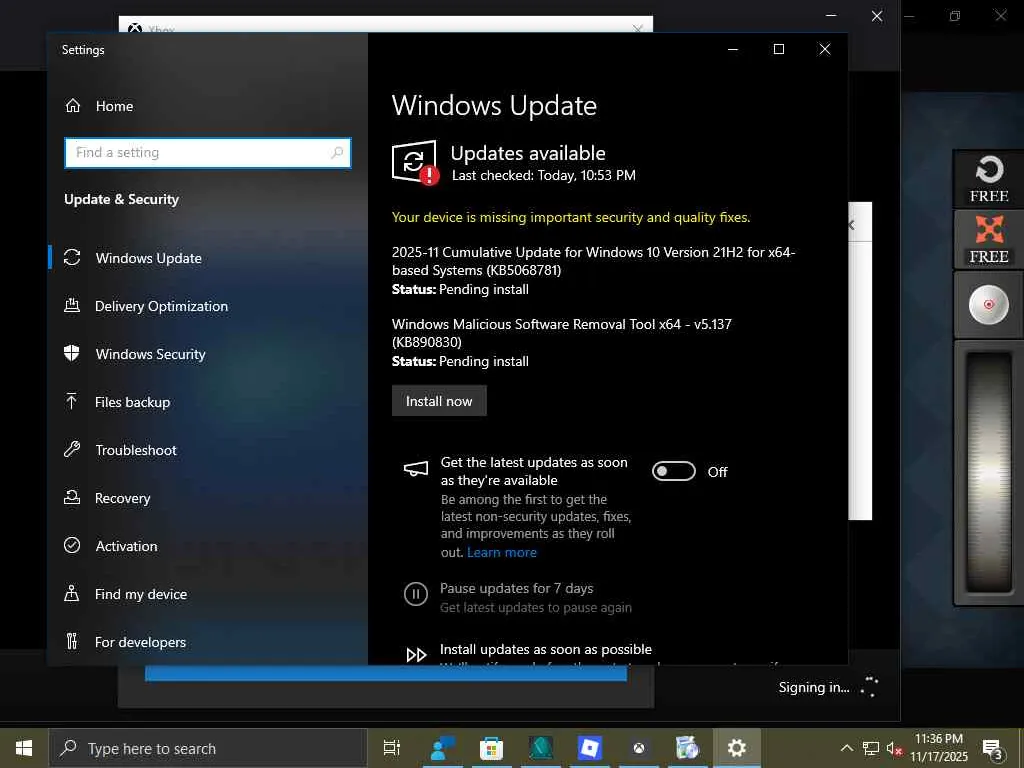The image size is (1024, 768).
Task: Click the Settings gear taskbar icon
Action: point(737,748)
